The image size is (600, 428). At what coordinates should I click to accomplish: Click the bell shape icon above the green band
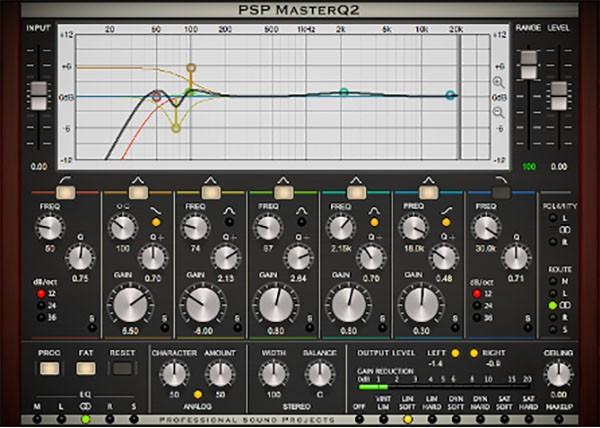coord(283,177)
